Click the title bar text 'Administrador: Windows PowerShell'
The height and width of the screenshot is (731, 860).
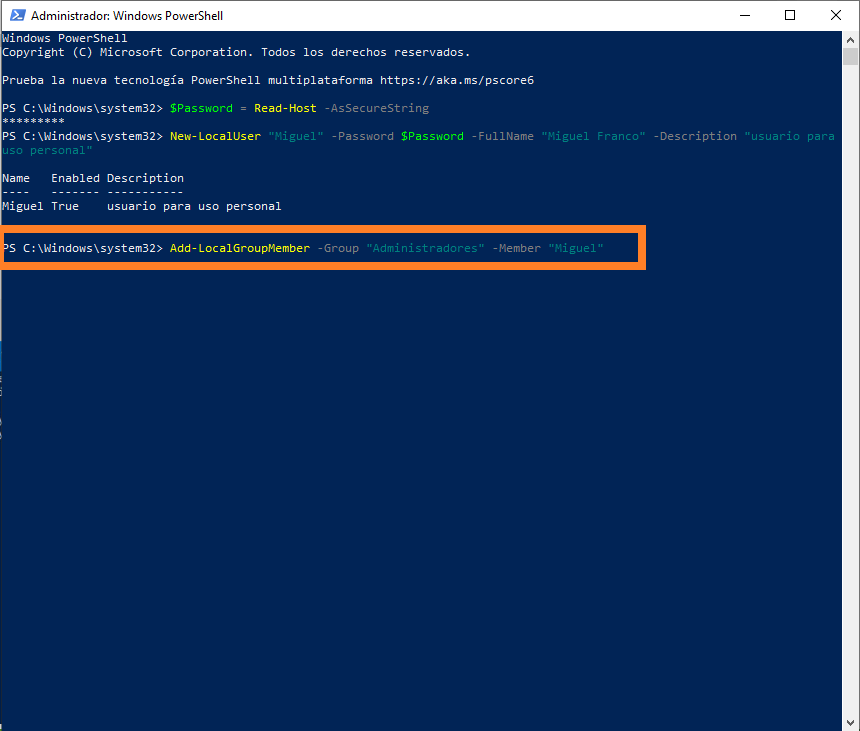[127, 16]
